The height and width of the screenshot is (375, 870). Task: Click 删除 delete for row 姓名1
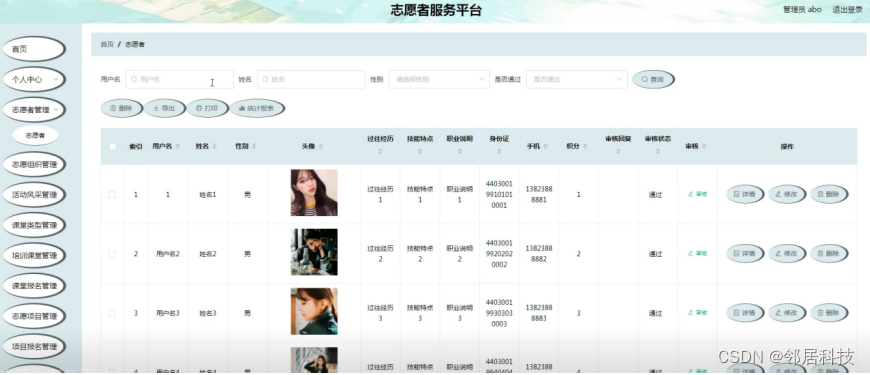pyautogui.click(x=829, y=194)
